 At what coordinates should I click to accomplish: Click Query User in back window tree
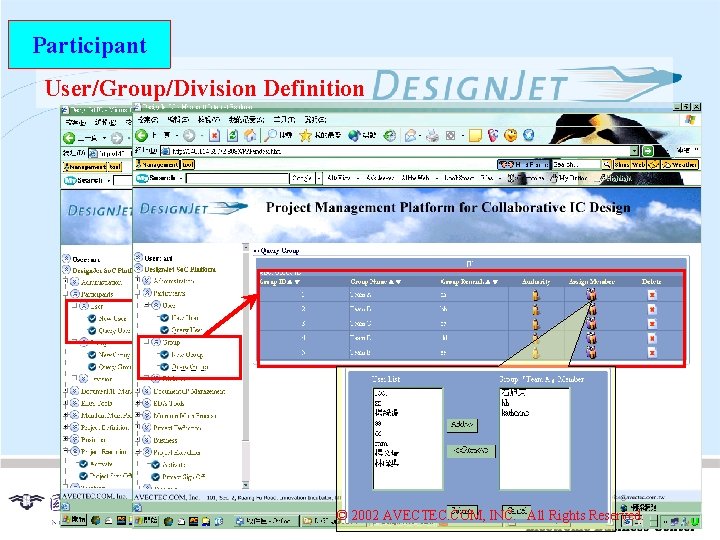(x=114, y=331)
